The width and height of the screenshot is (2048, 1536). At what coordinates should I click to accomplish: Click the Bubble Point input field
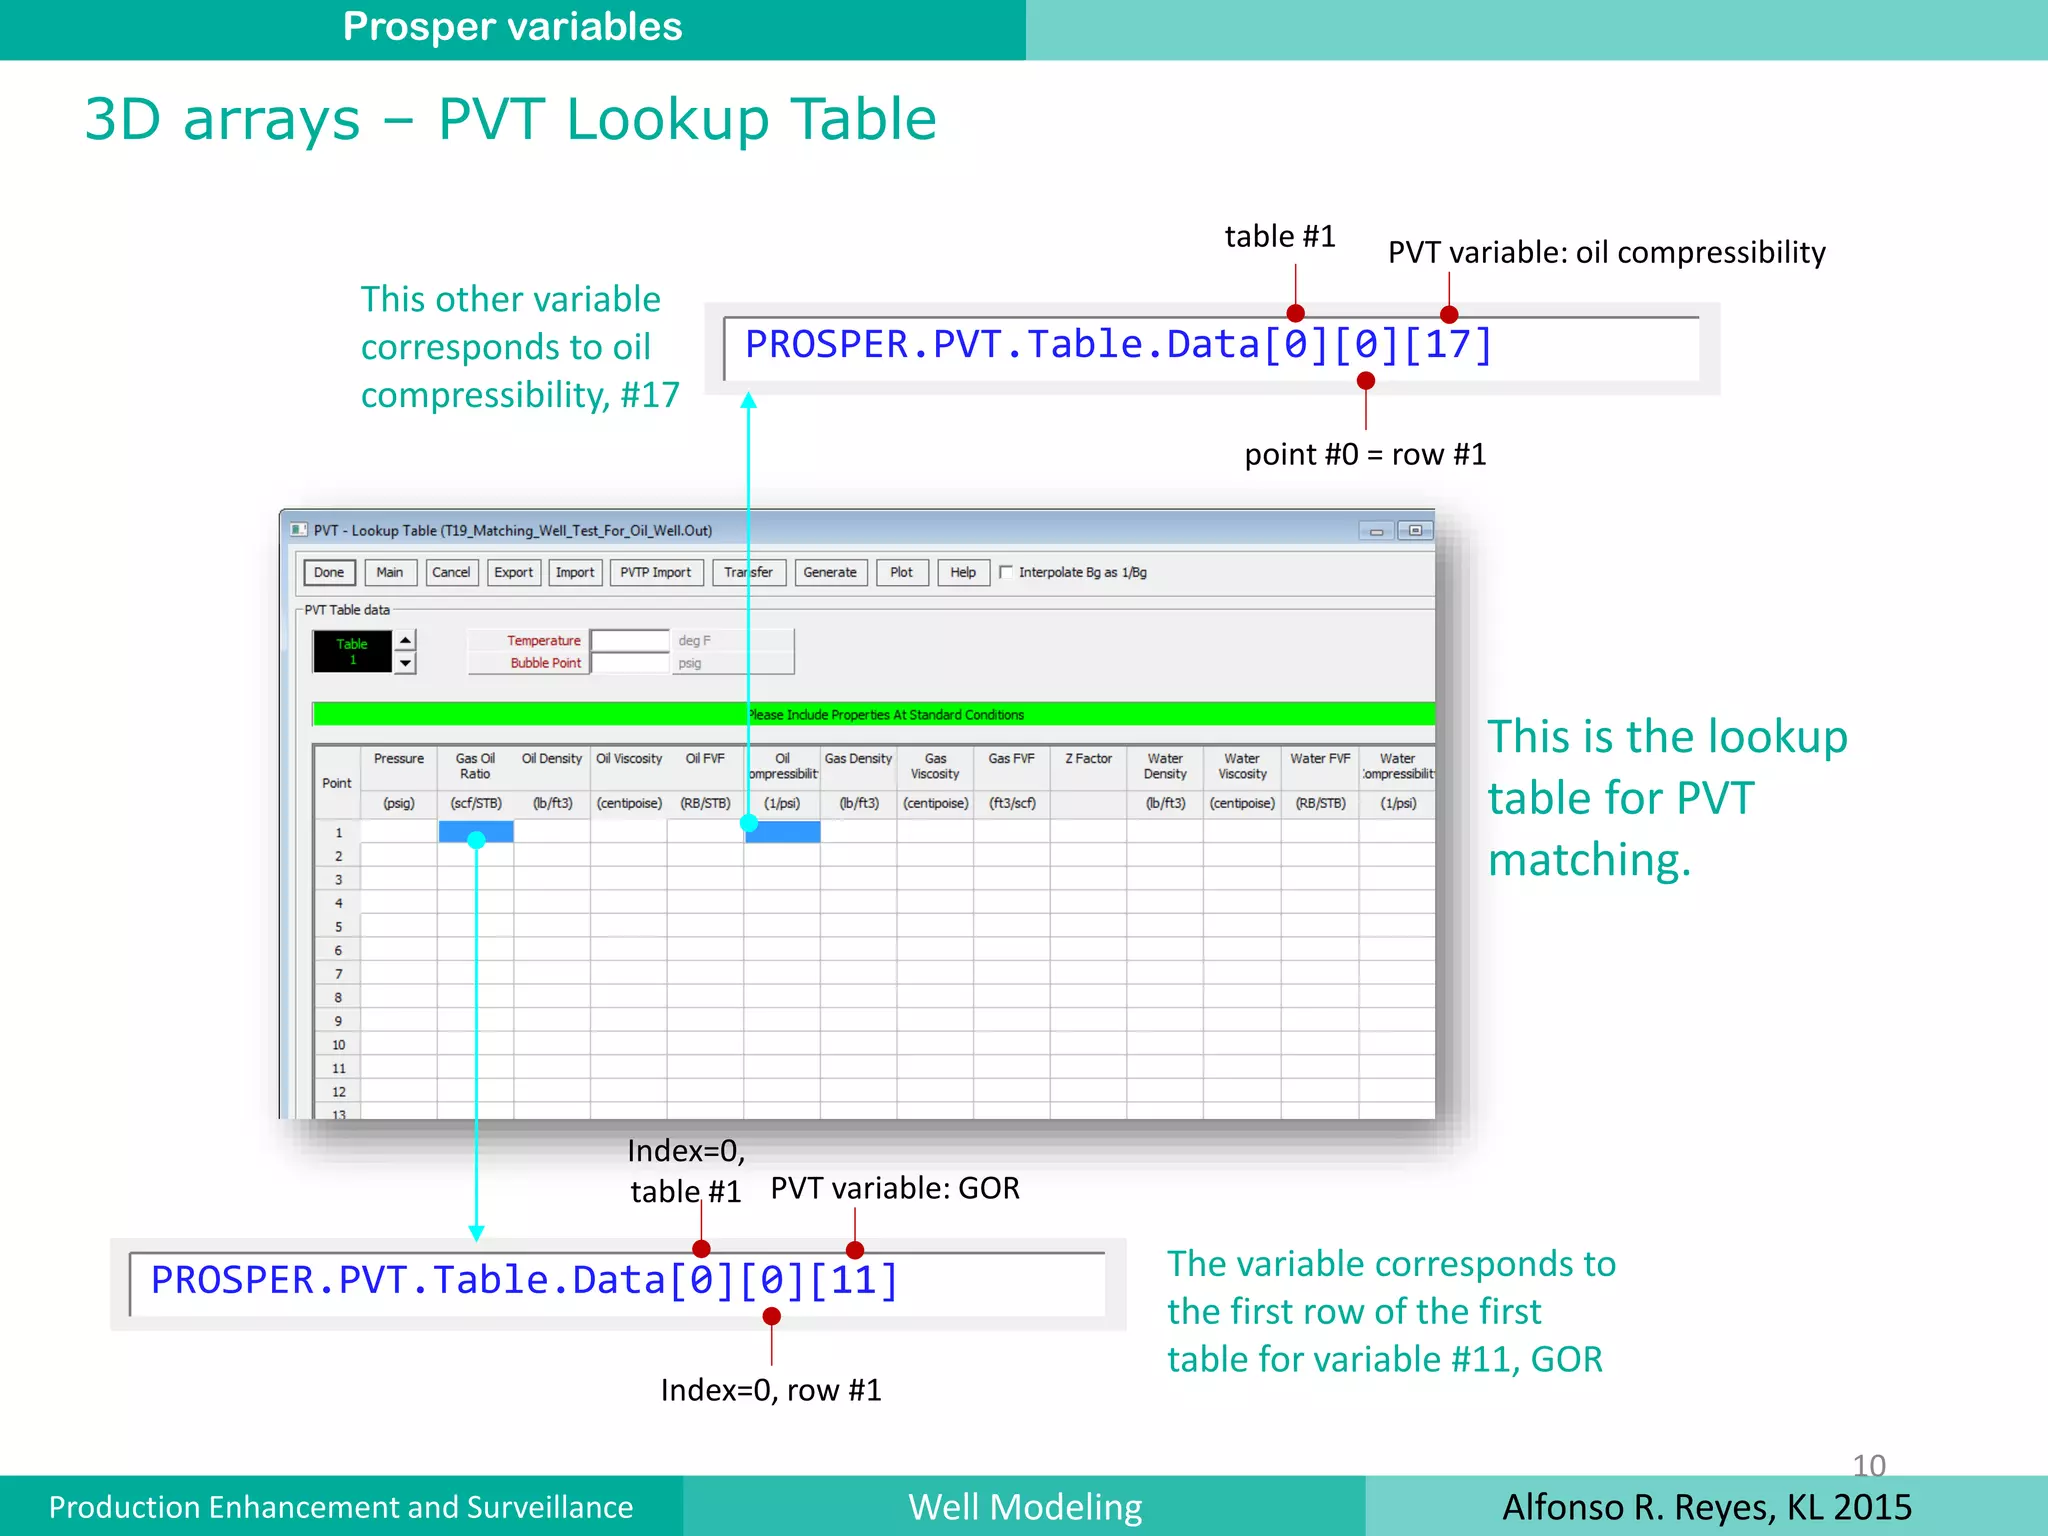click(x=630, y=663)
